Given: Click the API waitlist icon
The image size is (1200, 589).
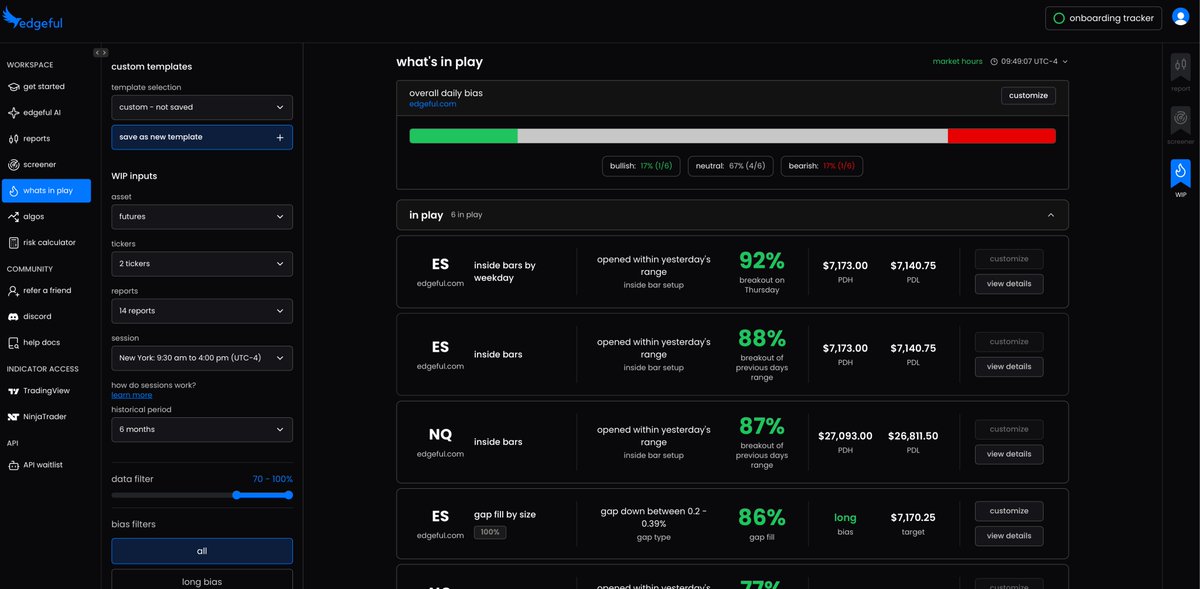Looking at the screenshot, I should click(x=14, y=465).
